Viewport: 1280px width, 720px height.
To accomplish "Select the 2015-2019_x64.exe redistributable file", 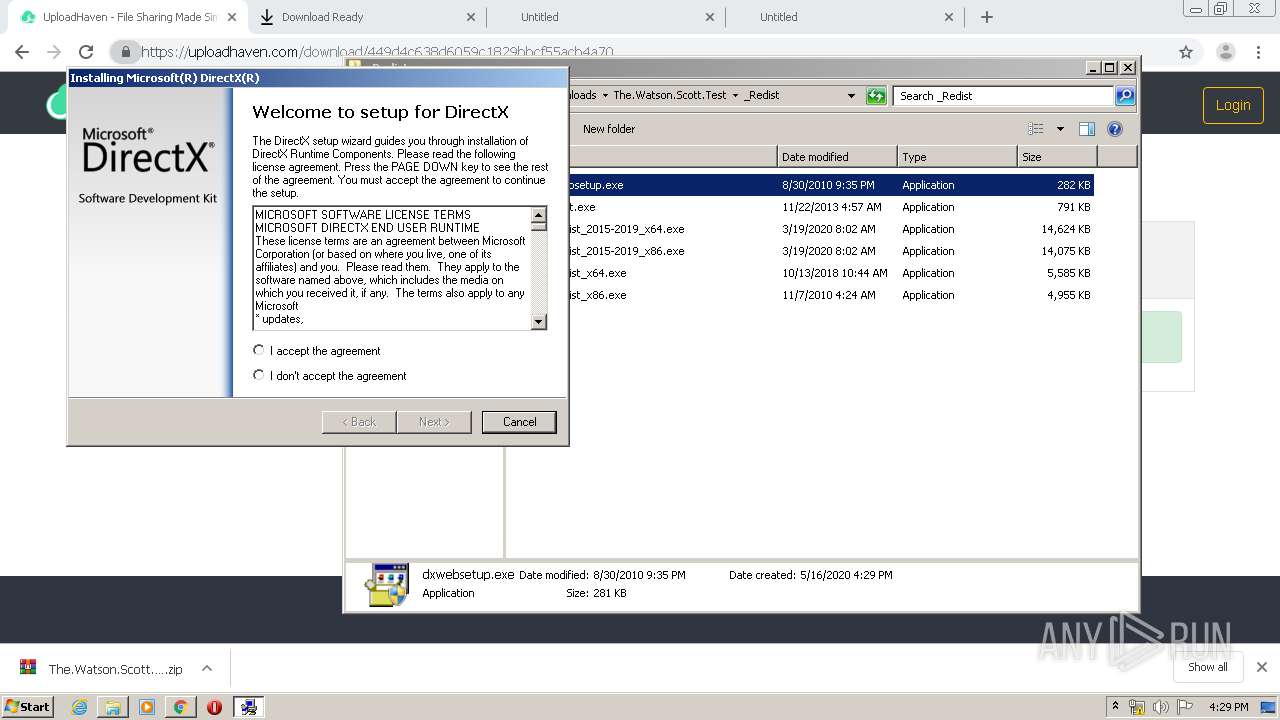I will (x=831, y=229).
